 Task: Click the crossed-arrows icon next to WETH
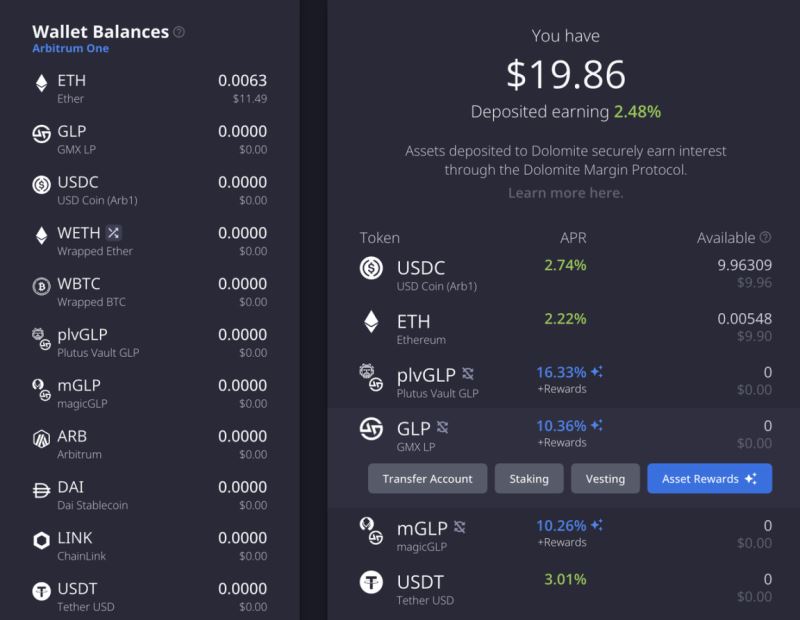[x=113, y=233]
